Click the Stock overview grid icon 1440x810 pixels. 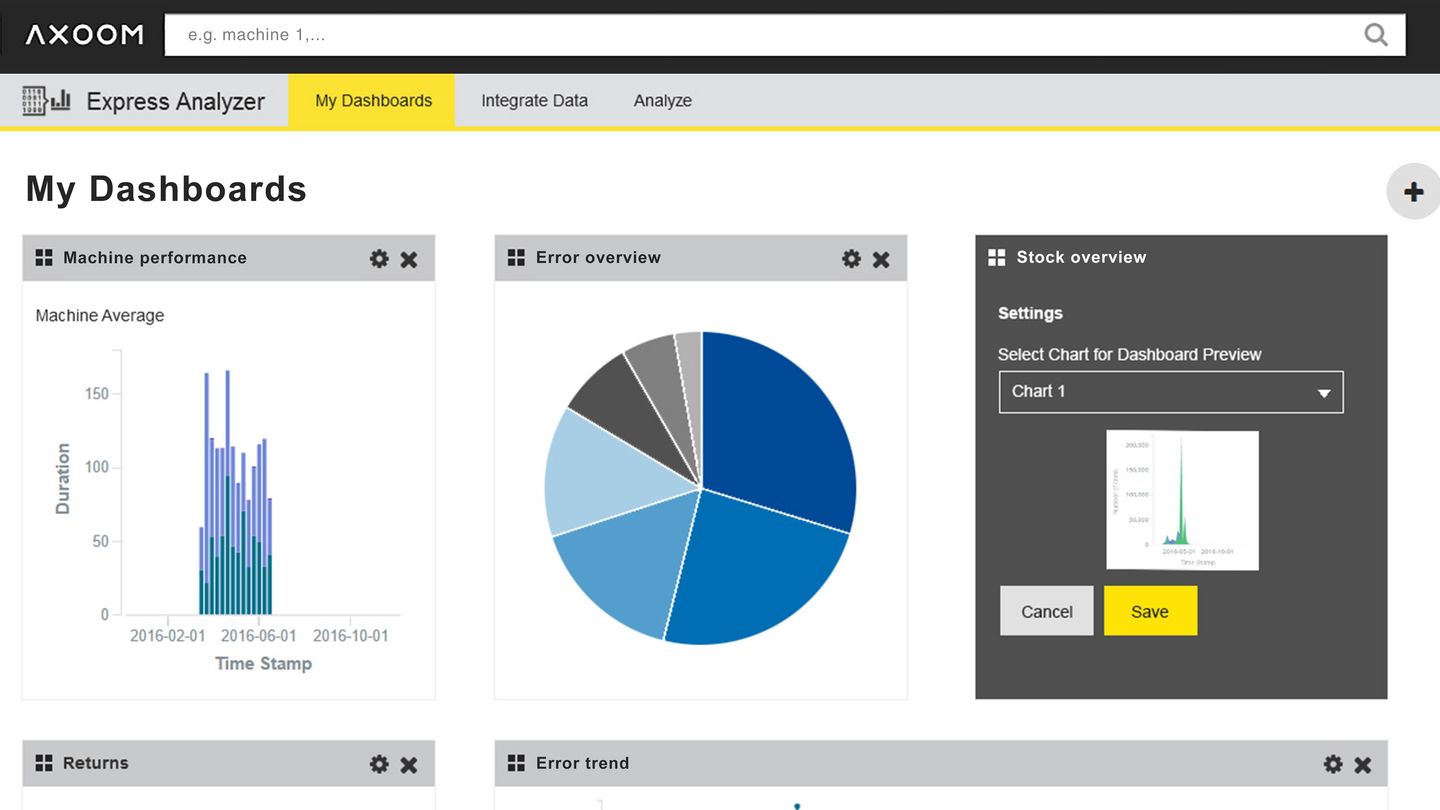coord(996,257)
